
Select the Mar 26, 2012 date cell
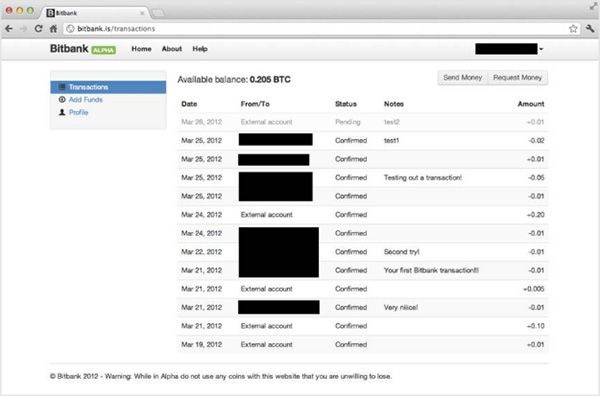coord(202,122)
